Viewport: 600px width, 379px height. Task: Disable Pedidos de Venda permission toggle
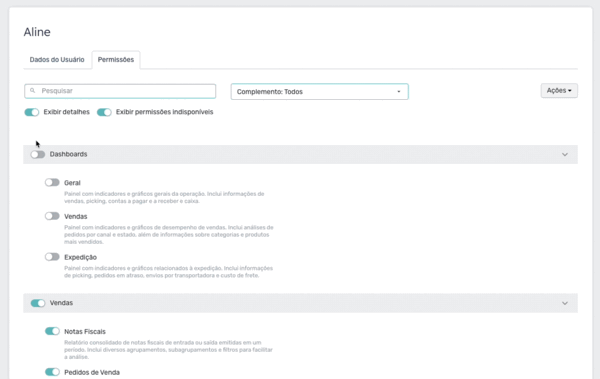point(52,372)
